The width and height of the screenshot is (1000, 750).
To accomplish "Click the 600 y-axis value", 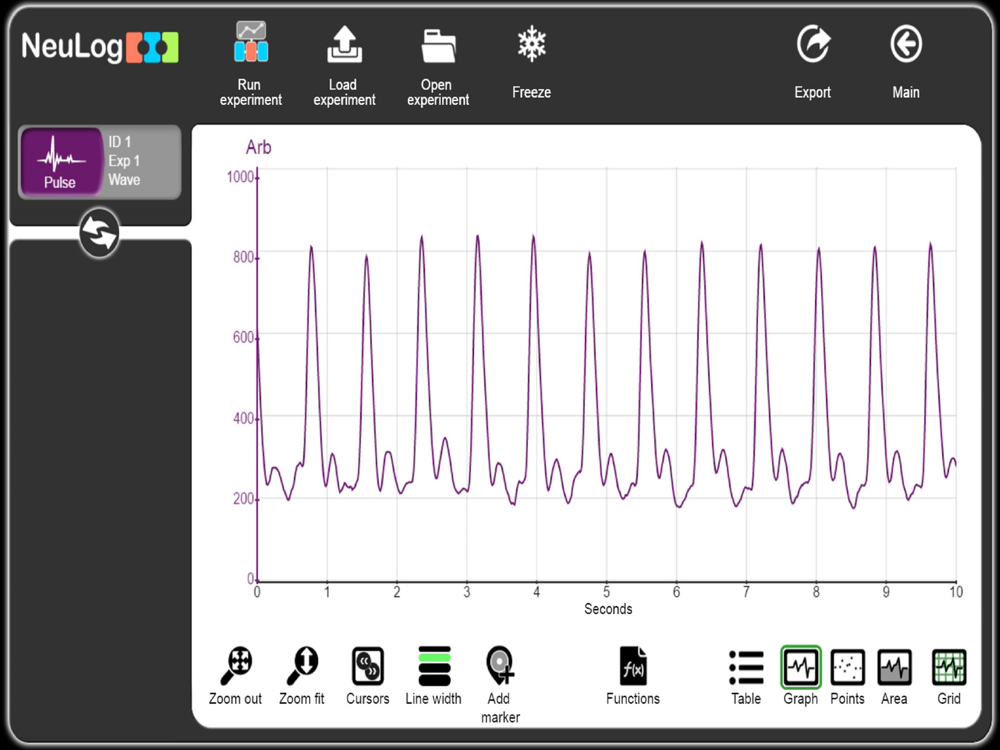I will [244, 337].
